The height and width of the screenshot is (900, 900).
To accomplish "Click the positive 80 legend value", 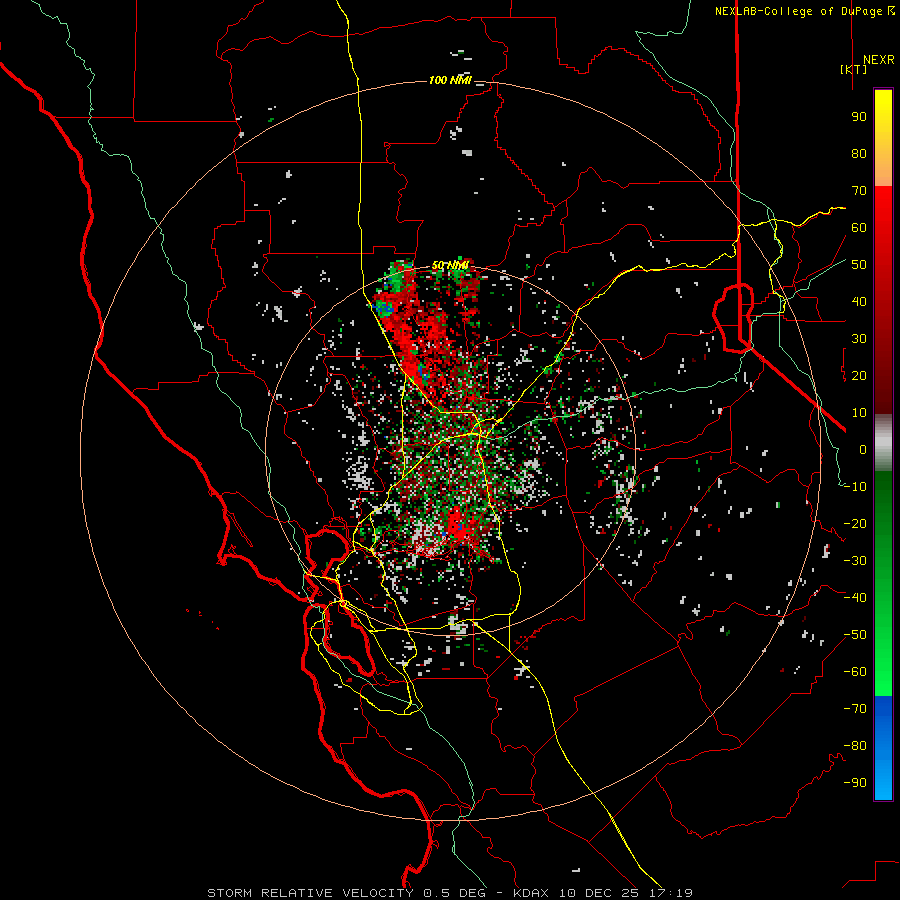I will (859, 154).
